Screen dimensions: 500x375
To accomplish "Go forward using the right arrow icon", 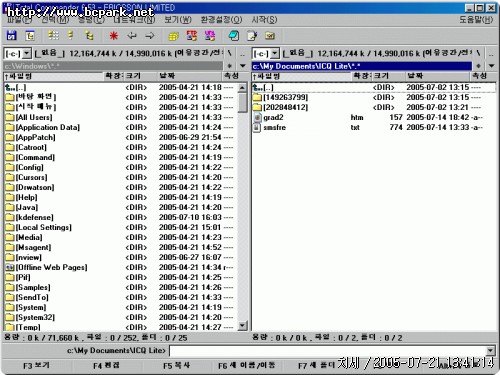I will pyautogui.click(x=150, y=36).
